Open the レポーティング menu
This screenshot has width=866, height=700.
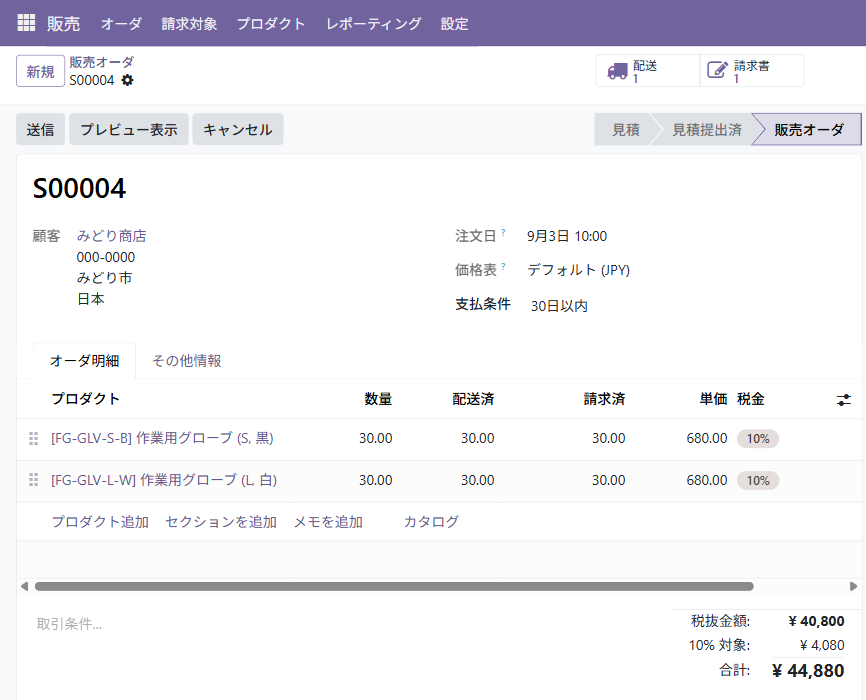pos(373,24)
